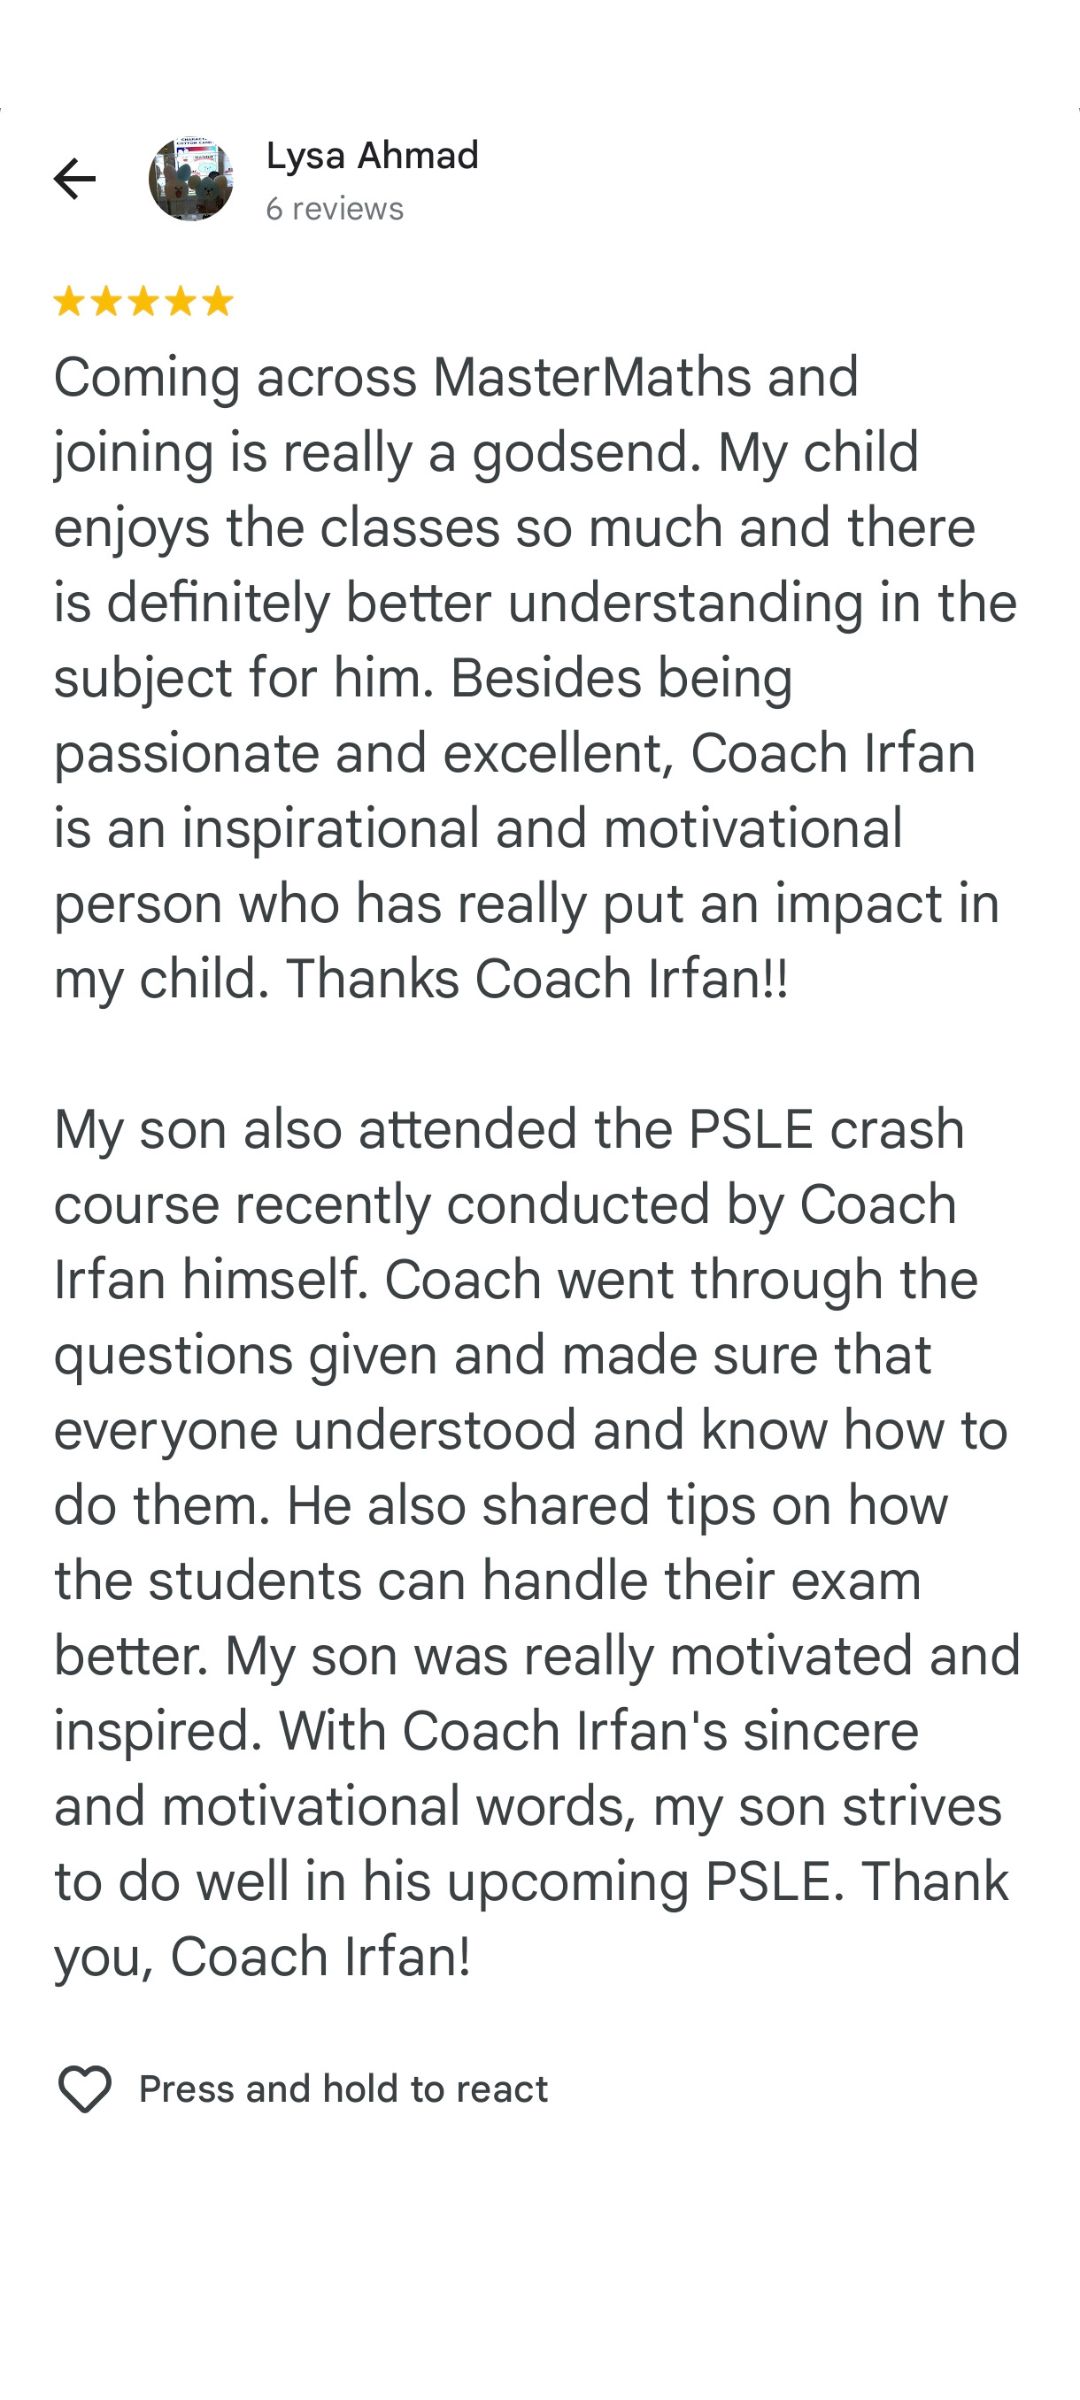Click the reviewer name Lysa Ahmad
The image size is (1080, 2400).
372,156
